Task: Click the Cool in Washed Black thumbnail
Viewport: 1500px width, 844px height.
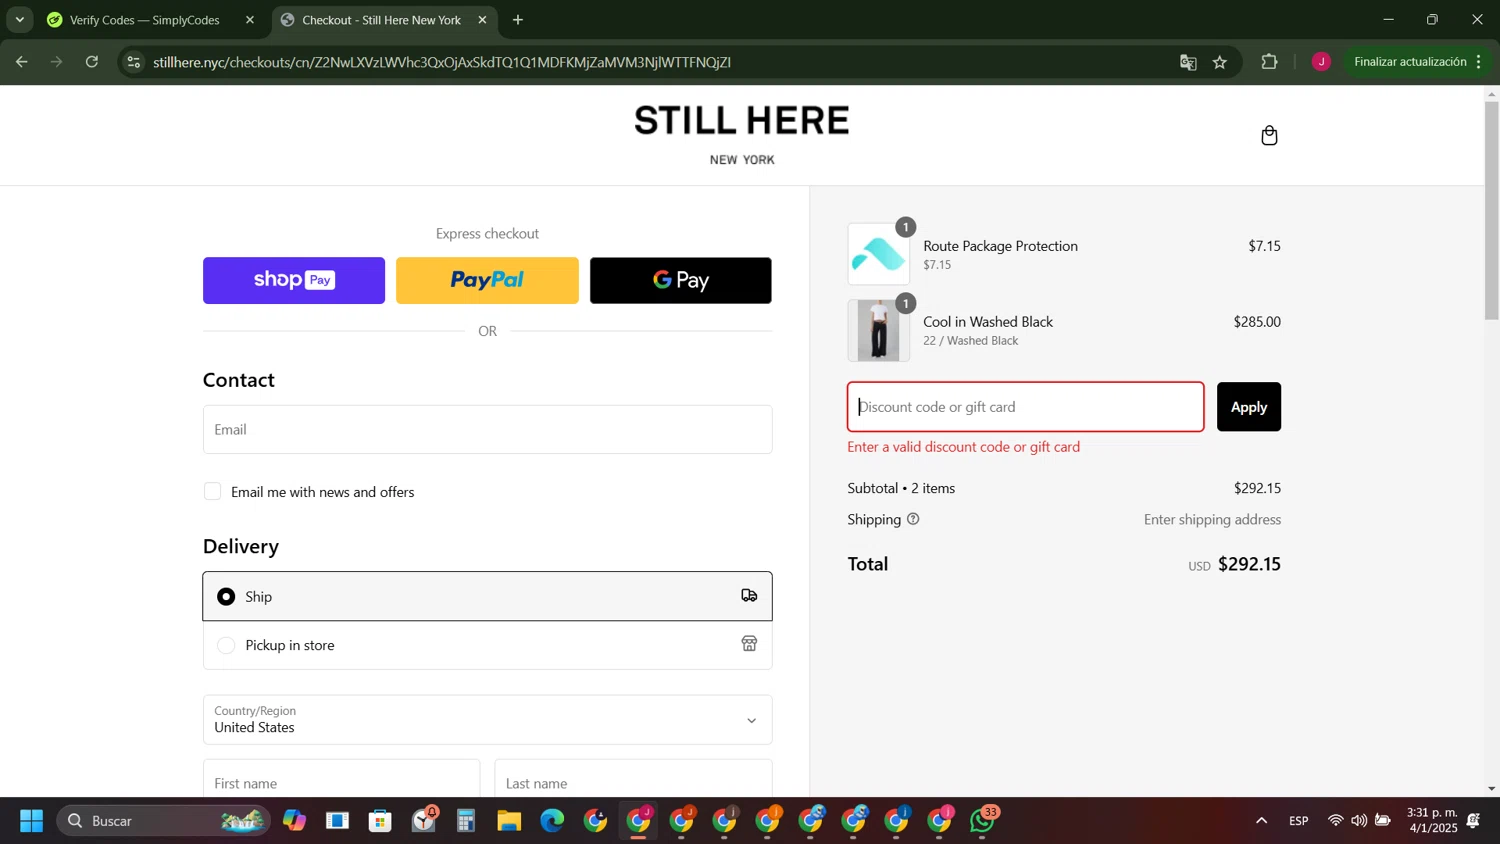Action: pyautogui.click(x=879, y=330)
